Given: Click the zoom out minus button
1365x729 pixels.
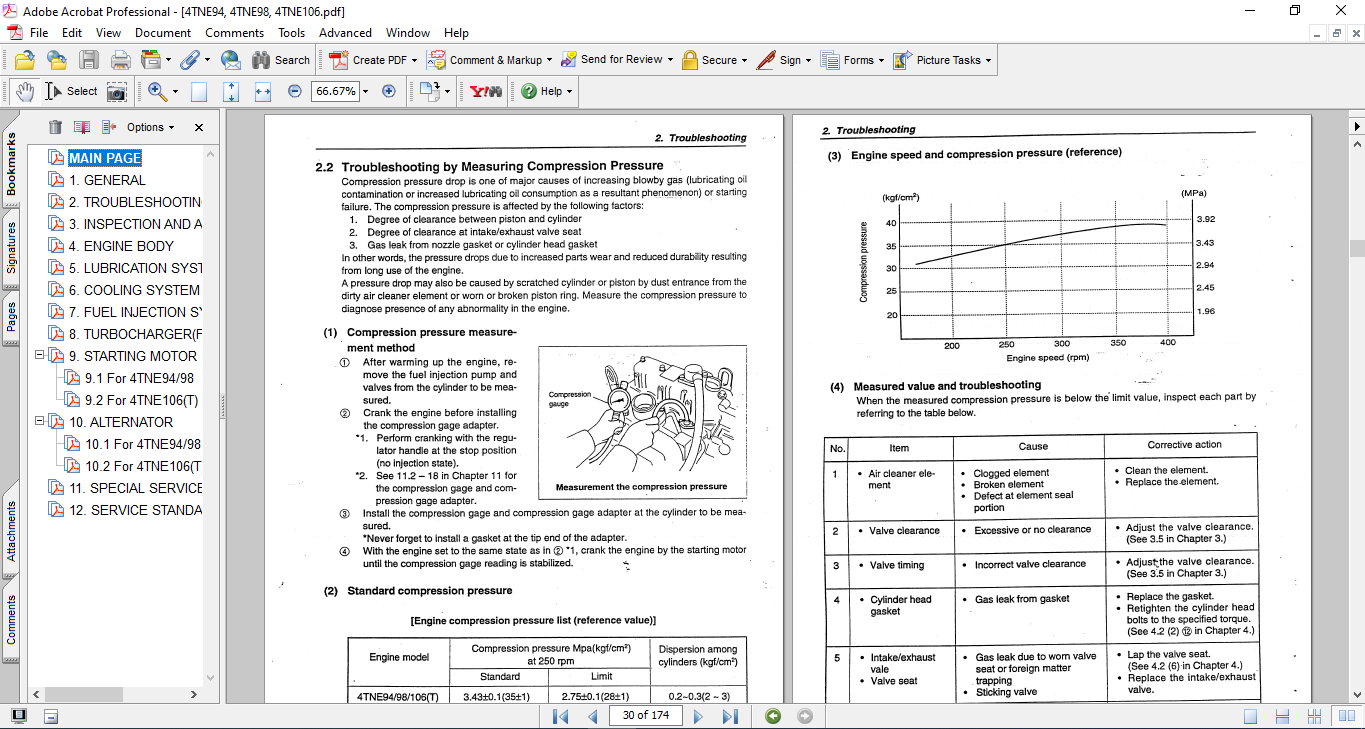Looking at the screenshot, I should point(294,91).
